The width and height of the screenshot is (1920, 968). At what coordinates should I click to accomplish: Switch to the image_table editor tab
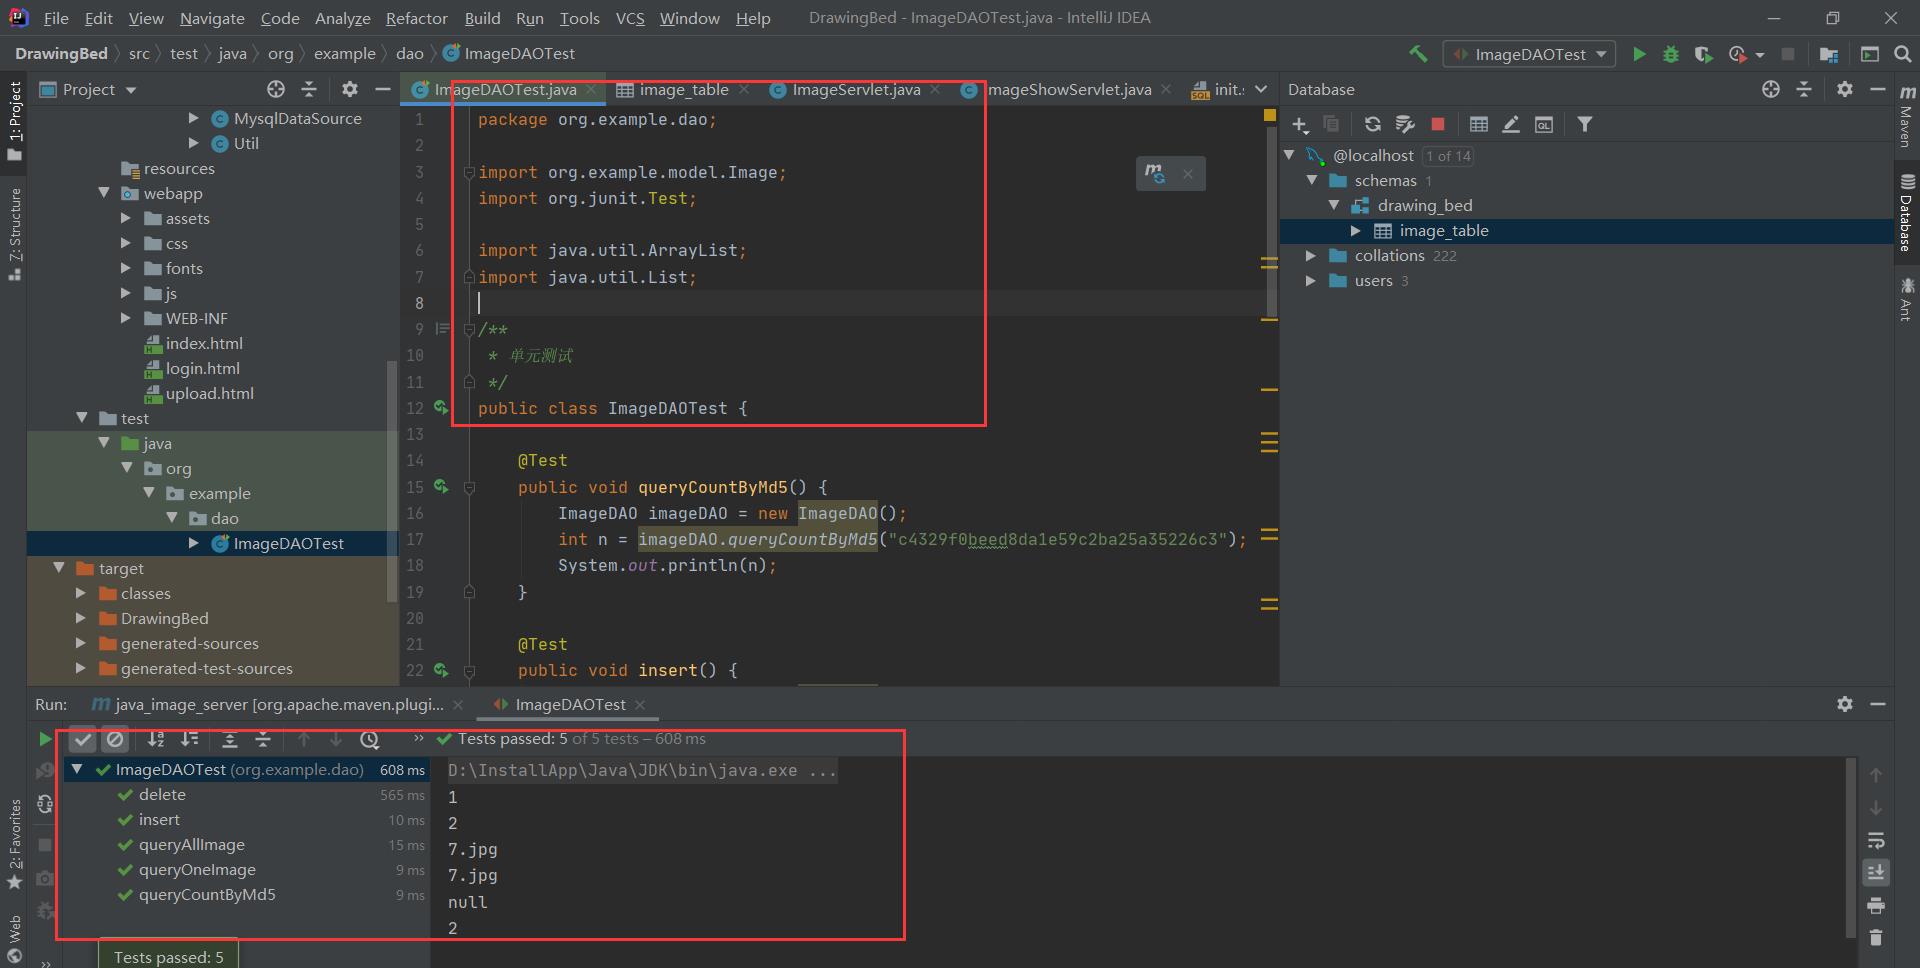pos(683,89)
